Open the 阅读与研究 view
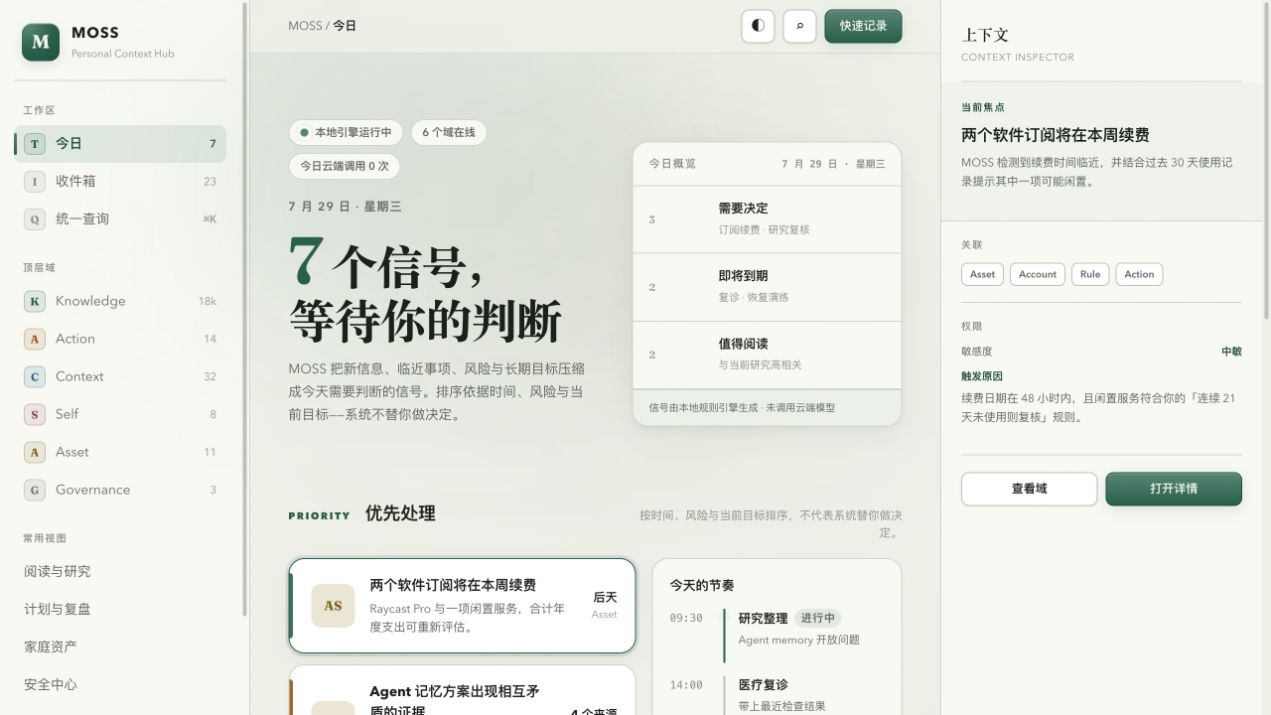This screenshot has width=1271, height=715. (120, 571)
